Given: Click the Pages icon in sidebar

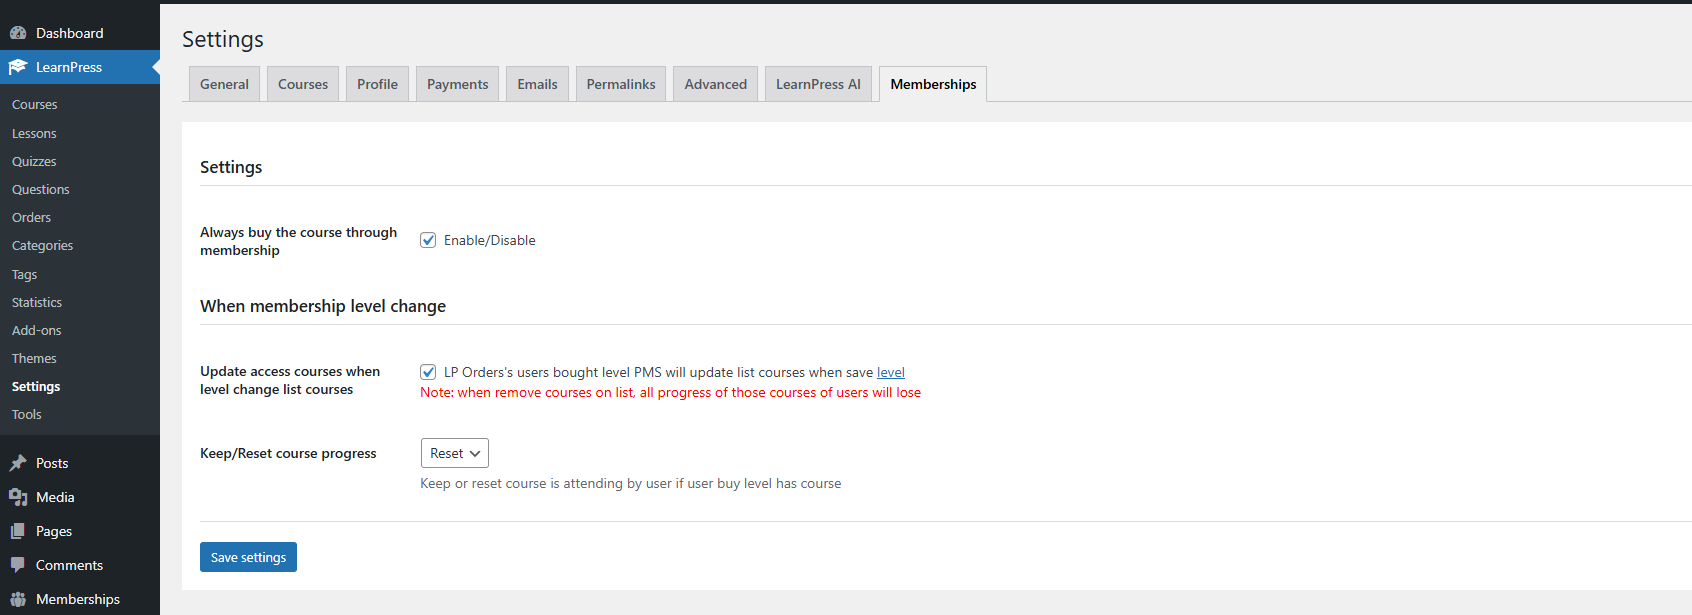Looking at the screenshot, I should [x=18, y=531].
